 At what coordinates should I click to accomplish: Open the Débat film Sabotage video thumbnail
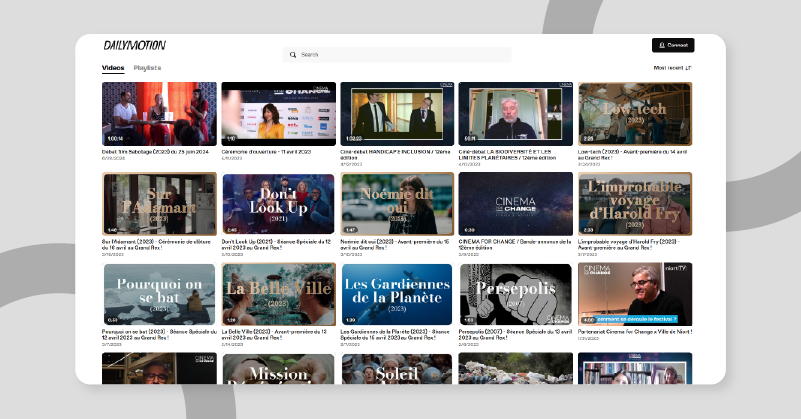click(159, 114)
